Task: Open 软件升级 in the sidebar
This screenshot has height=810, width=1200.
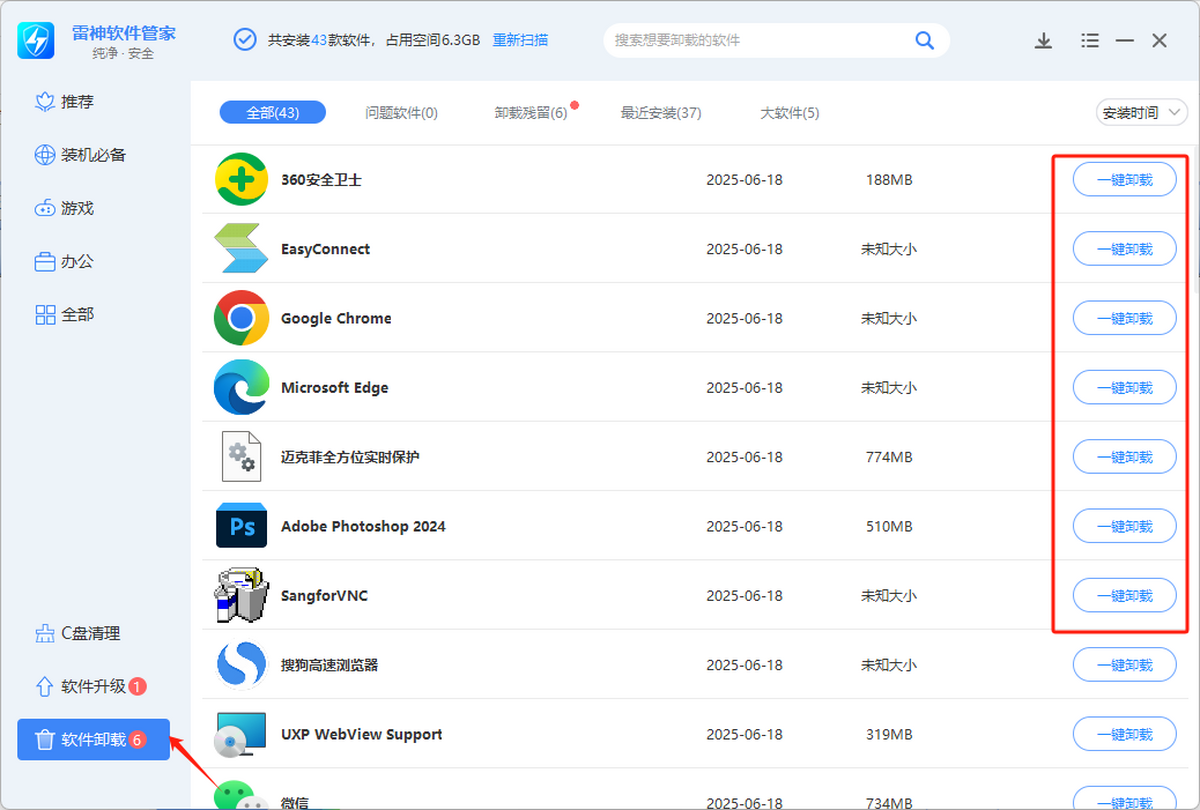Action: [91, 686]
